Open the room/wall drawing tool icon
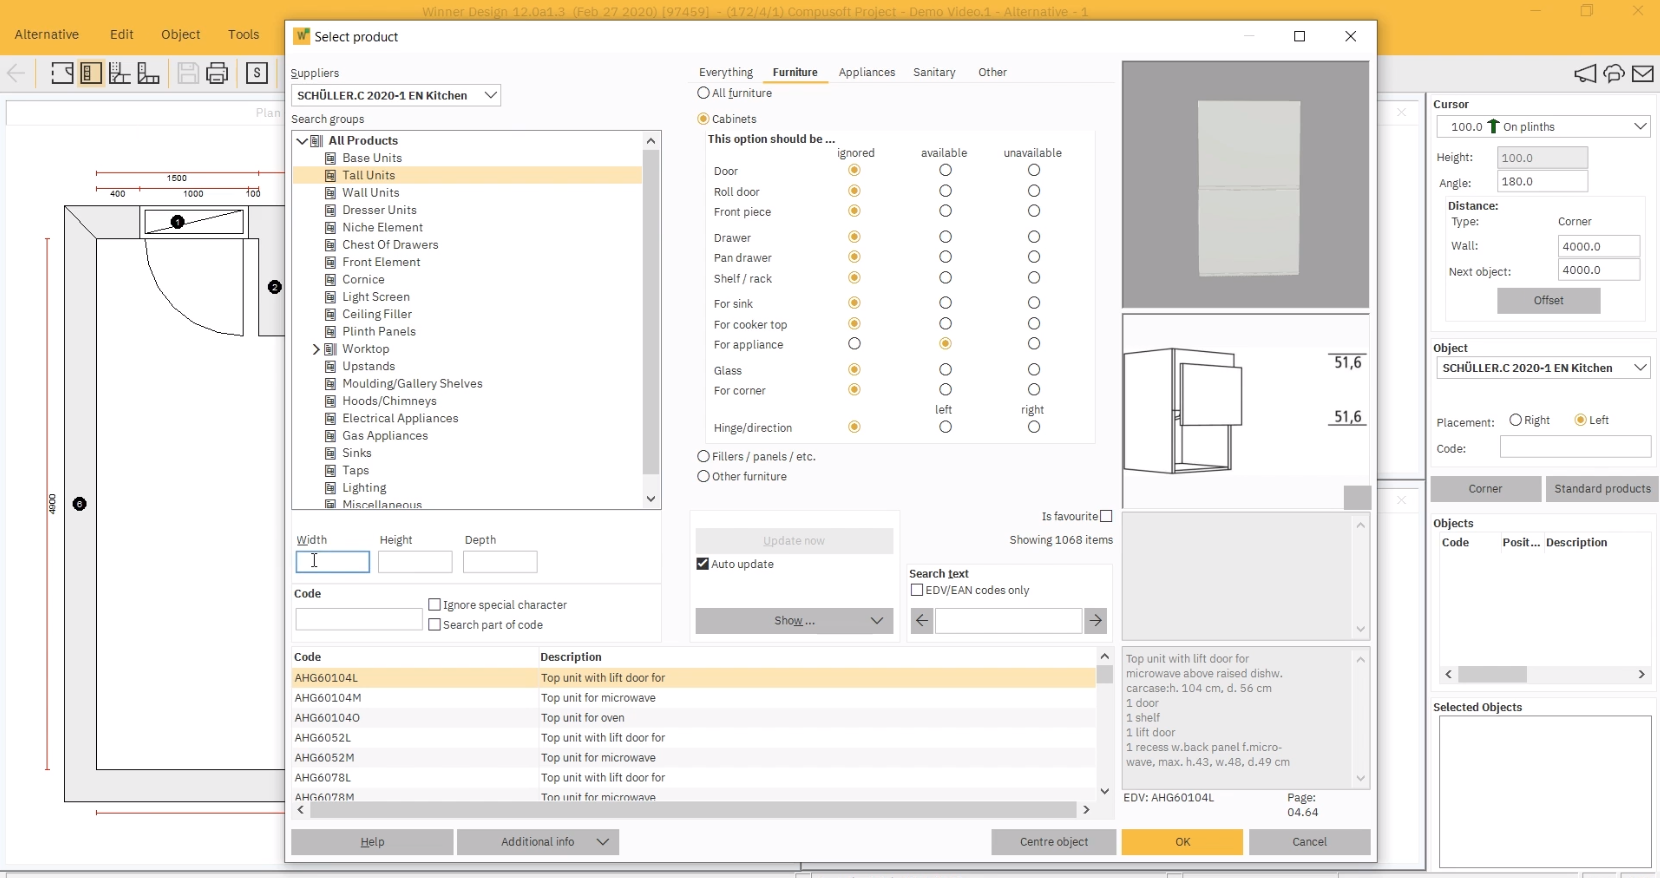This screenshot has width=1660, height=878. 62,73
